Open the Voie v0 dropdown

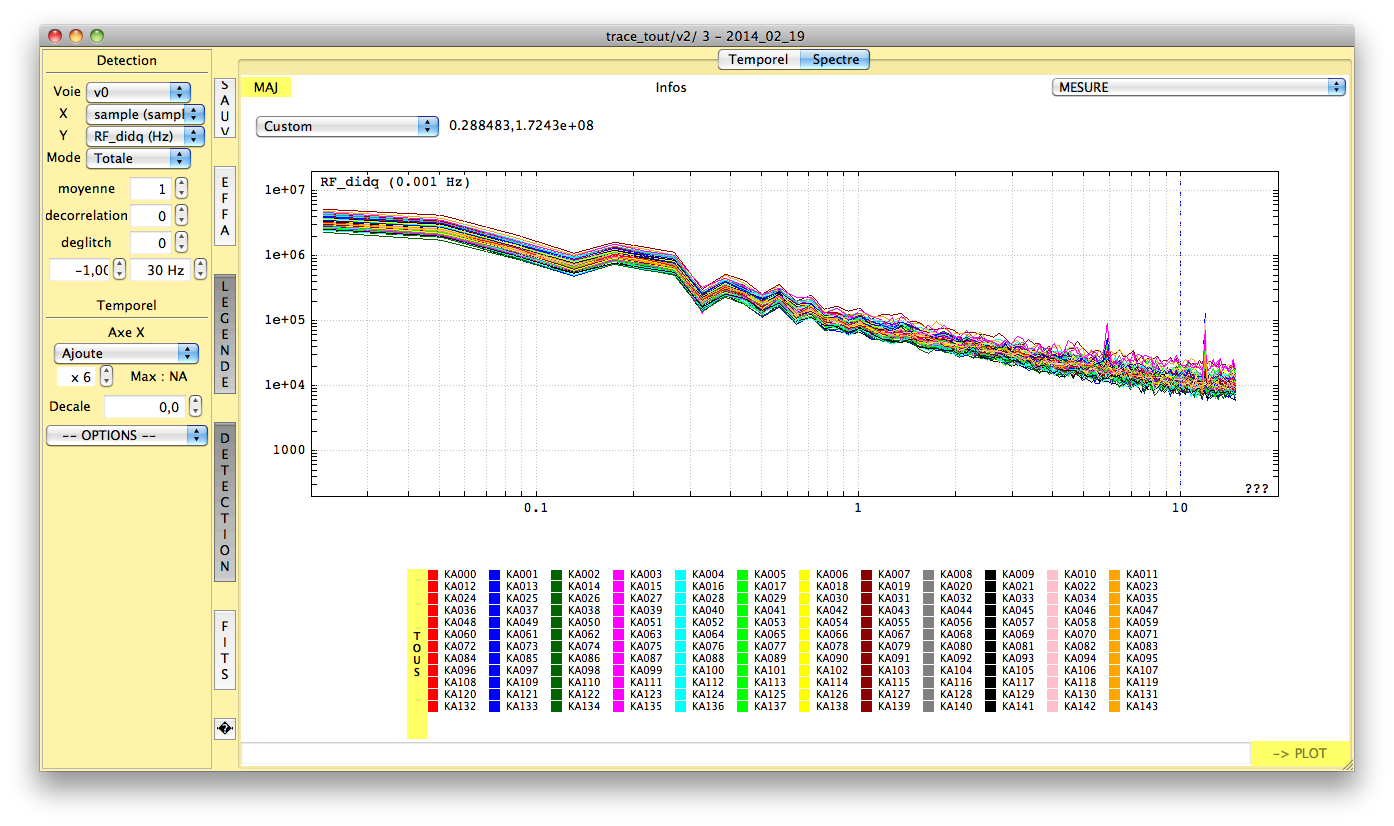point(138,92)
